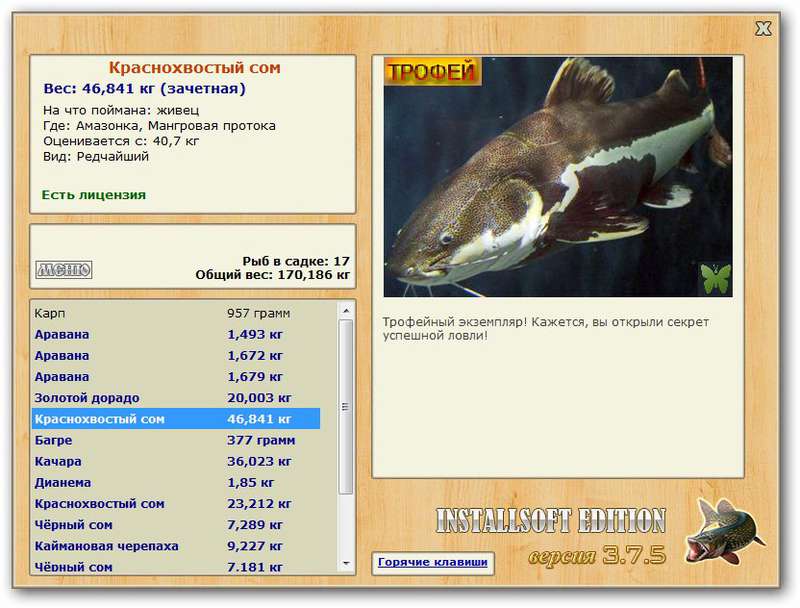
Task: Click the Есть лицензия green label
Action: pos(93,194)
